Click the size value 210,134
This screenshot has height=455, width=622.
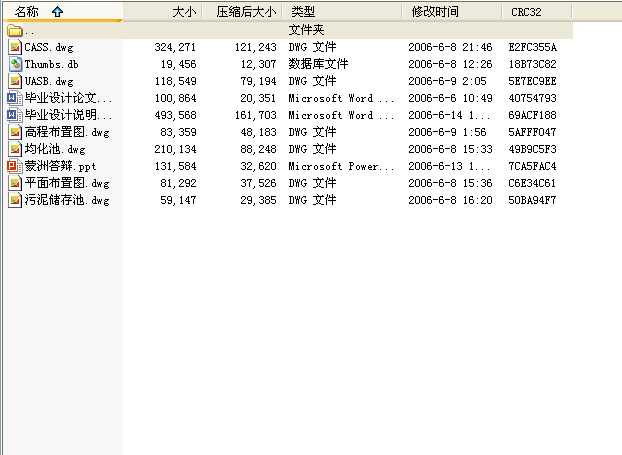click(x=175, y=150)
